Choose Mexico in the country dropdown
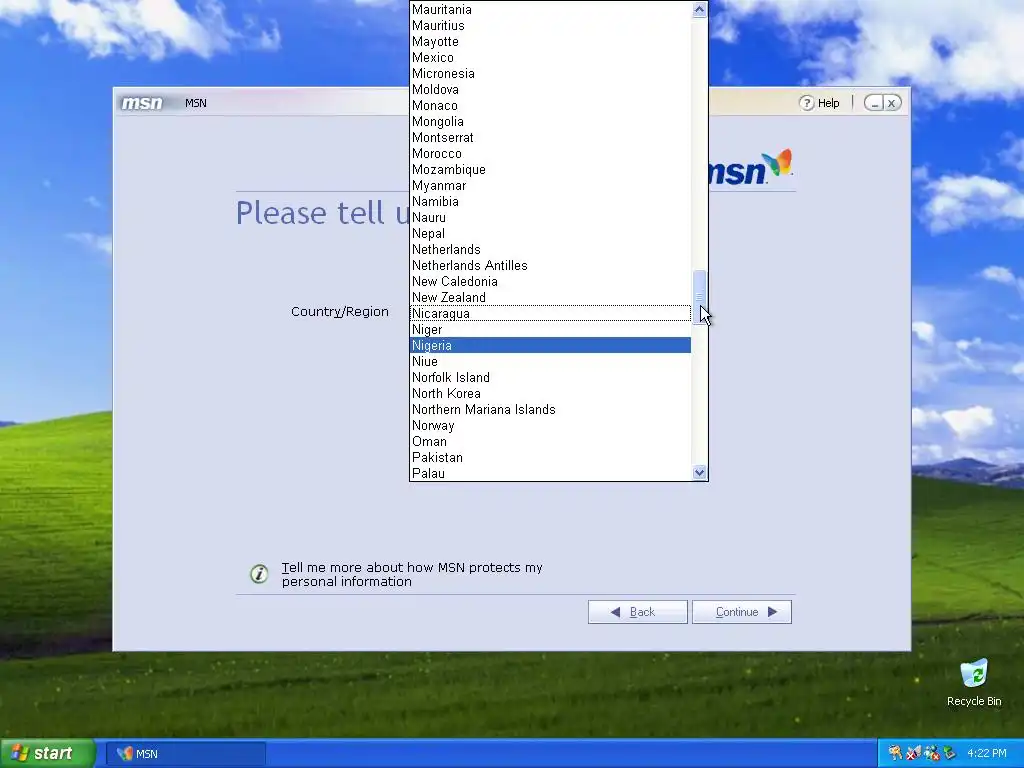This screenshot has height=768, width=1024. (551, 57)
